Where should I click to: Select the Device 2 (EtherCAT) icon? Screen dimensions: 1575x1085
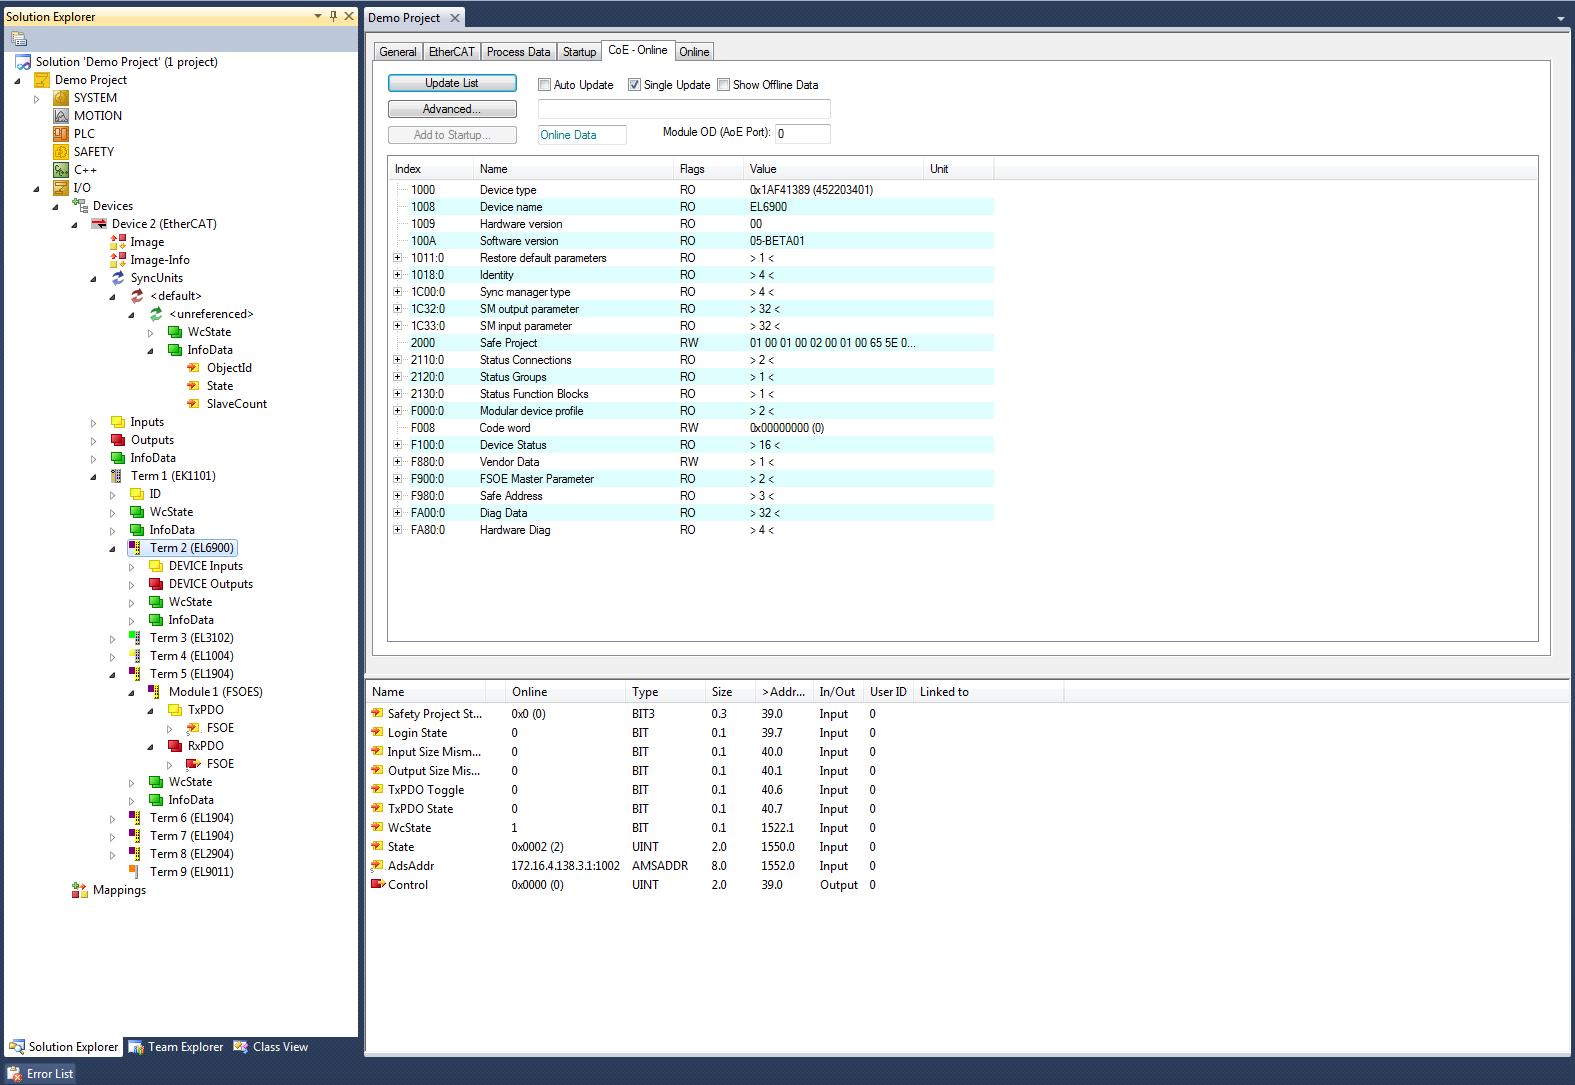pos(99,224)
